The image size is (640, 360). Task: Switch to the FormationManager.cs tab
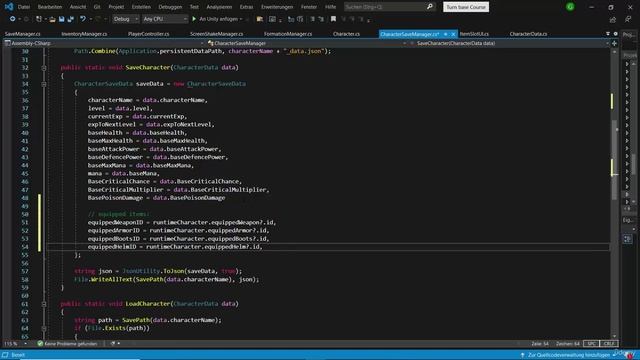288,34
